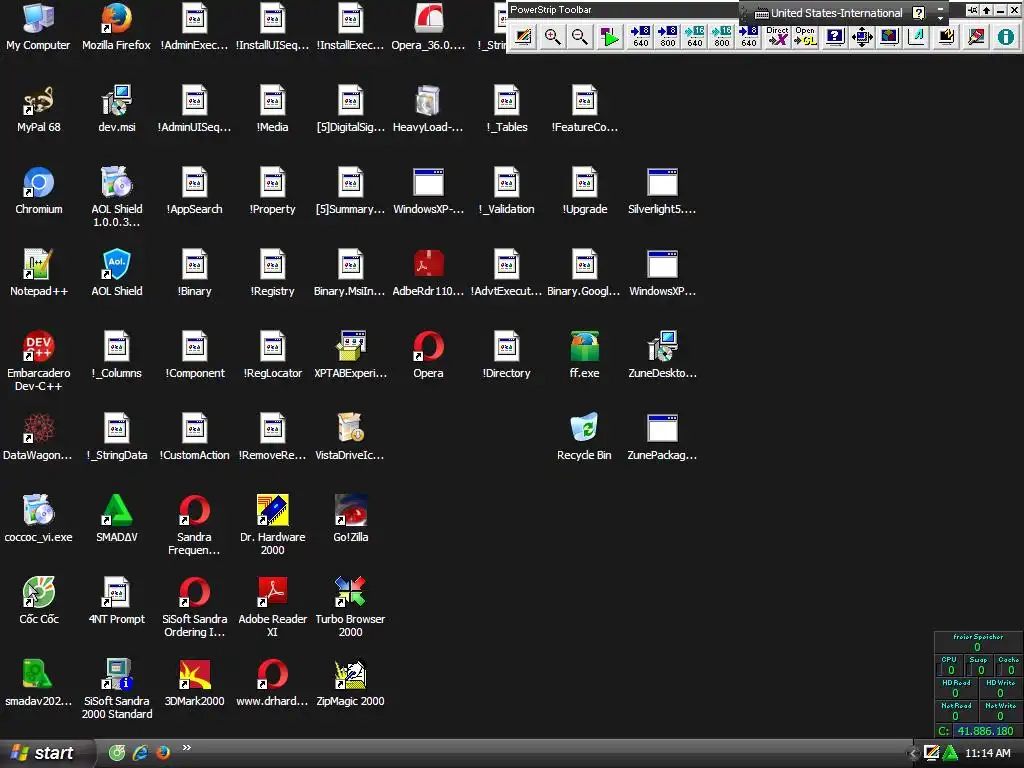
Task: Select the Chromium desktop shortcut
Action: [x=39, y=191]
